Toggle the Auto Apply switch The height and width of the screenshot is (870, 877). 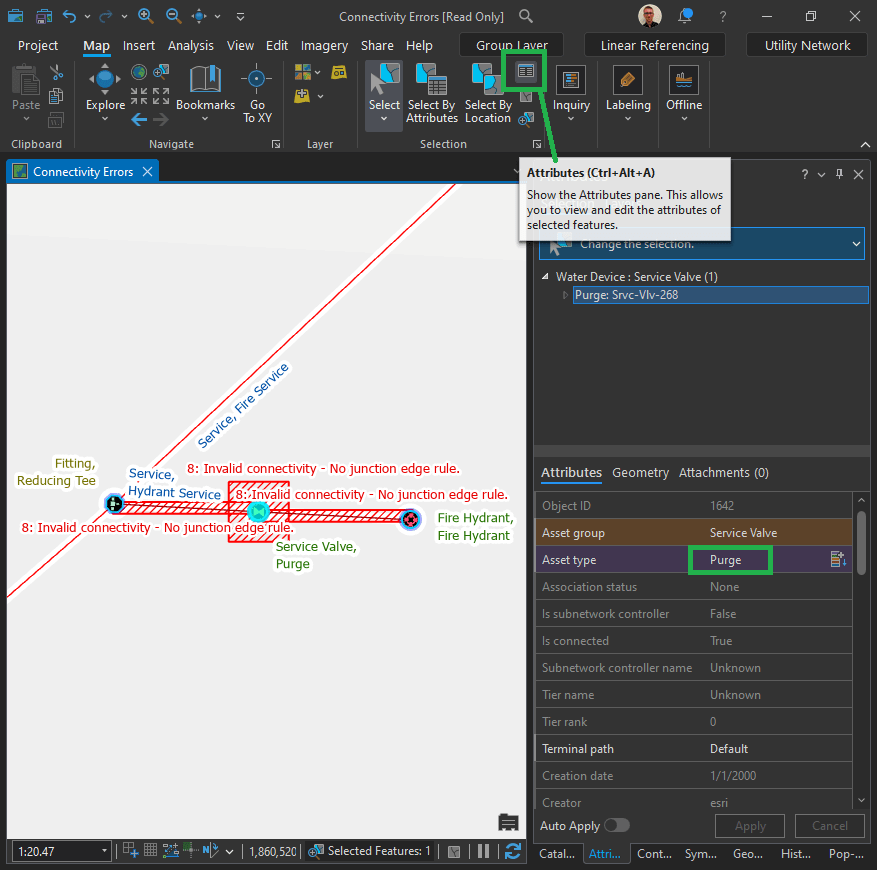coord(616,826)
